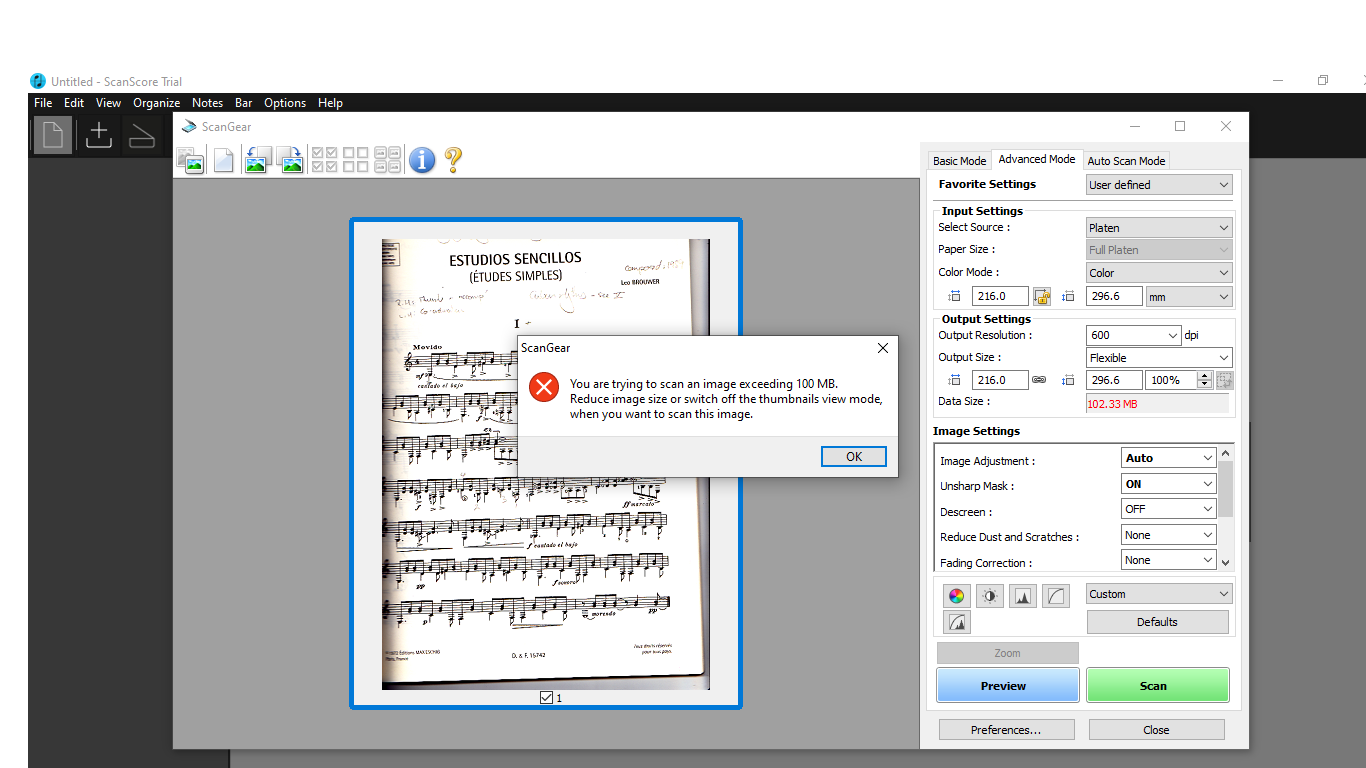Viewport: 1366px width, 768px height.
Task: Open the Unsharp Mask dropdown
Action: (x=1169, y=484)
